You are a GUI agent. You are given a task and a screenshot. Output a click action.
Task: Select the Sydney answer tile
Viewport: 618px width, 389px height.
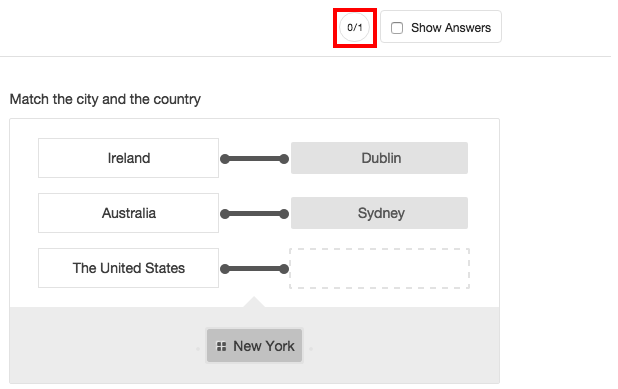tap(380, 213)
